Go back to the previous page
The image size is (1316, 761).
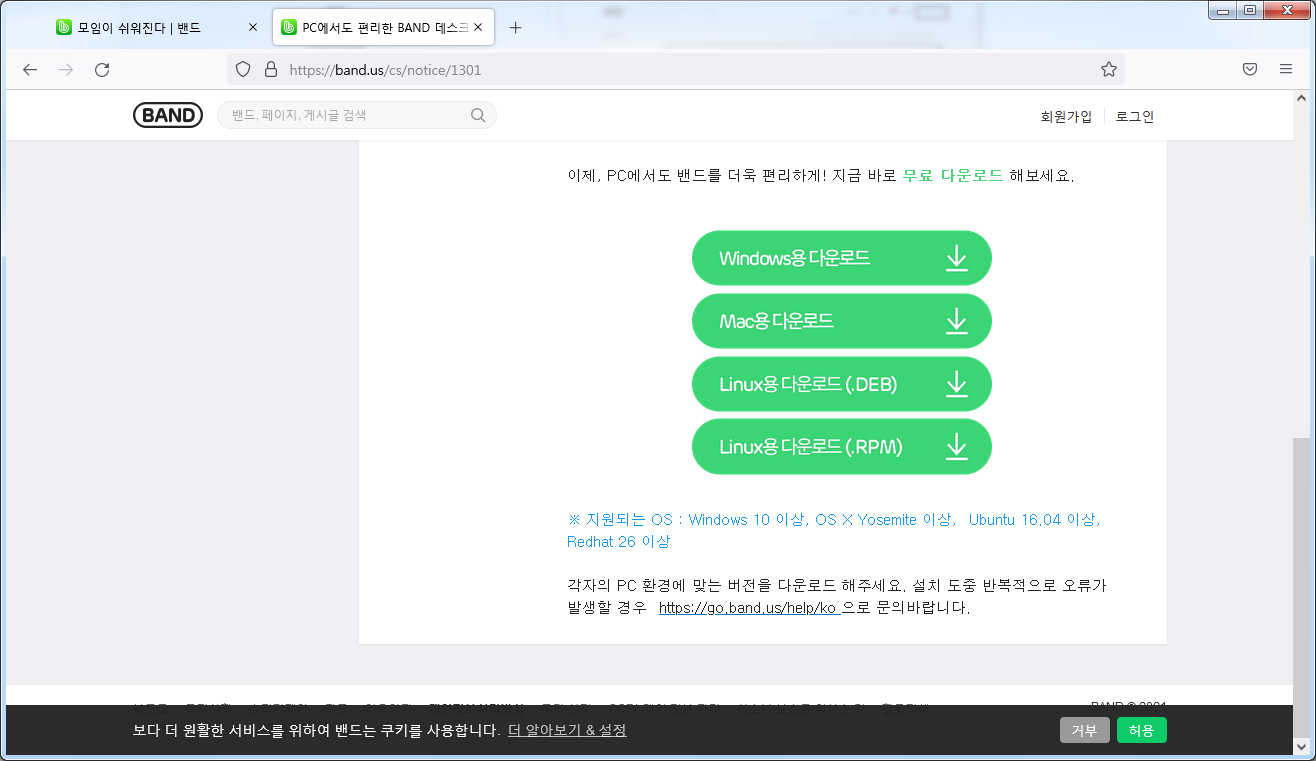30,70
